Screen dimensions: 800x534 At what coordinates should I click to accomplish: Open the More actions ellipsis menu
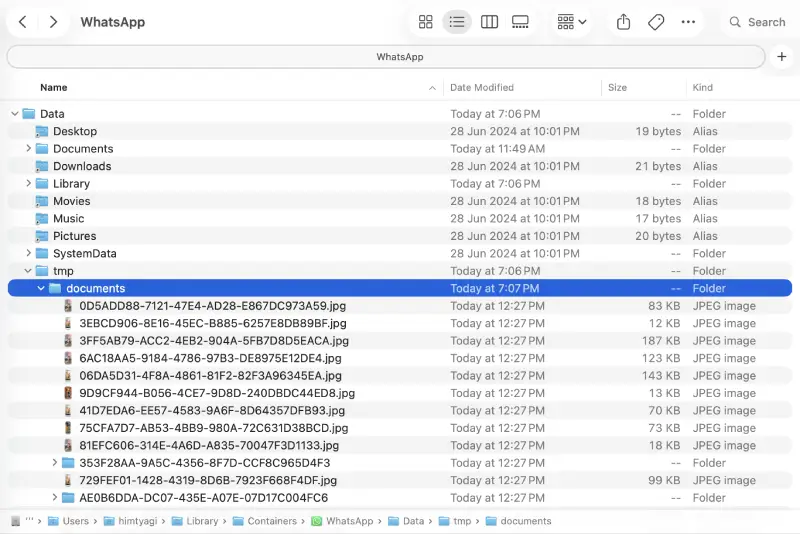pyautogui.click(x=688, y=22)
